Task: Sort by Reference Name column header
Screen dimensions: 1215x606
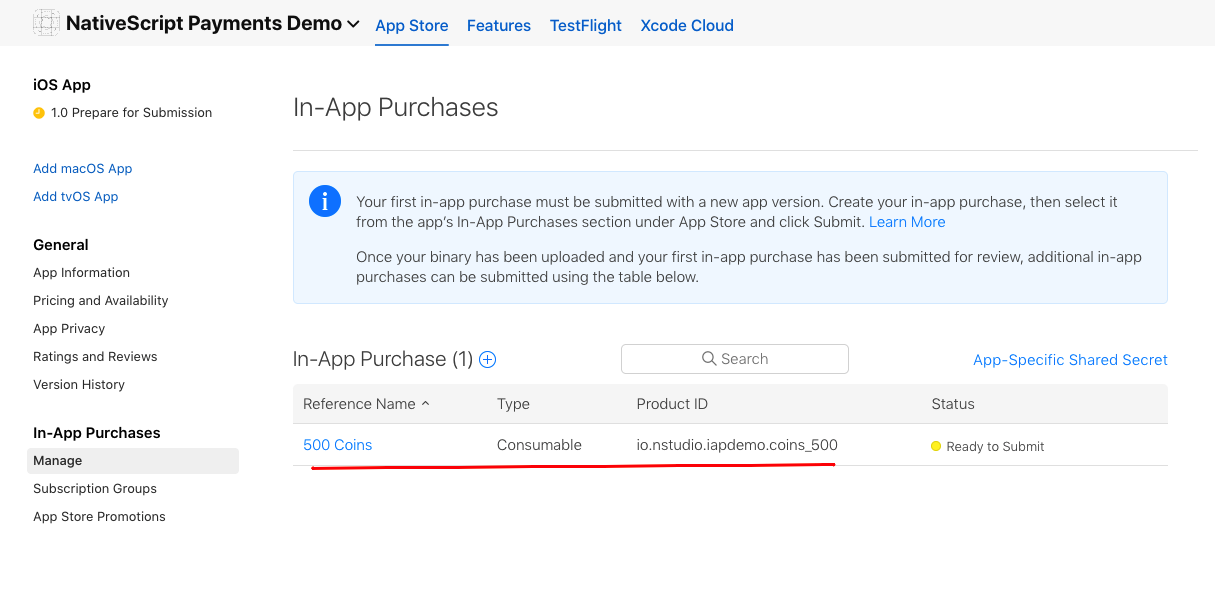Action: click(x=366, y=404)
